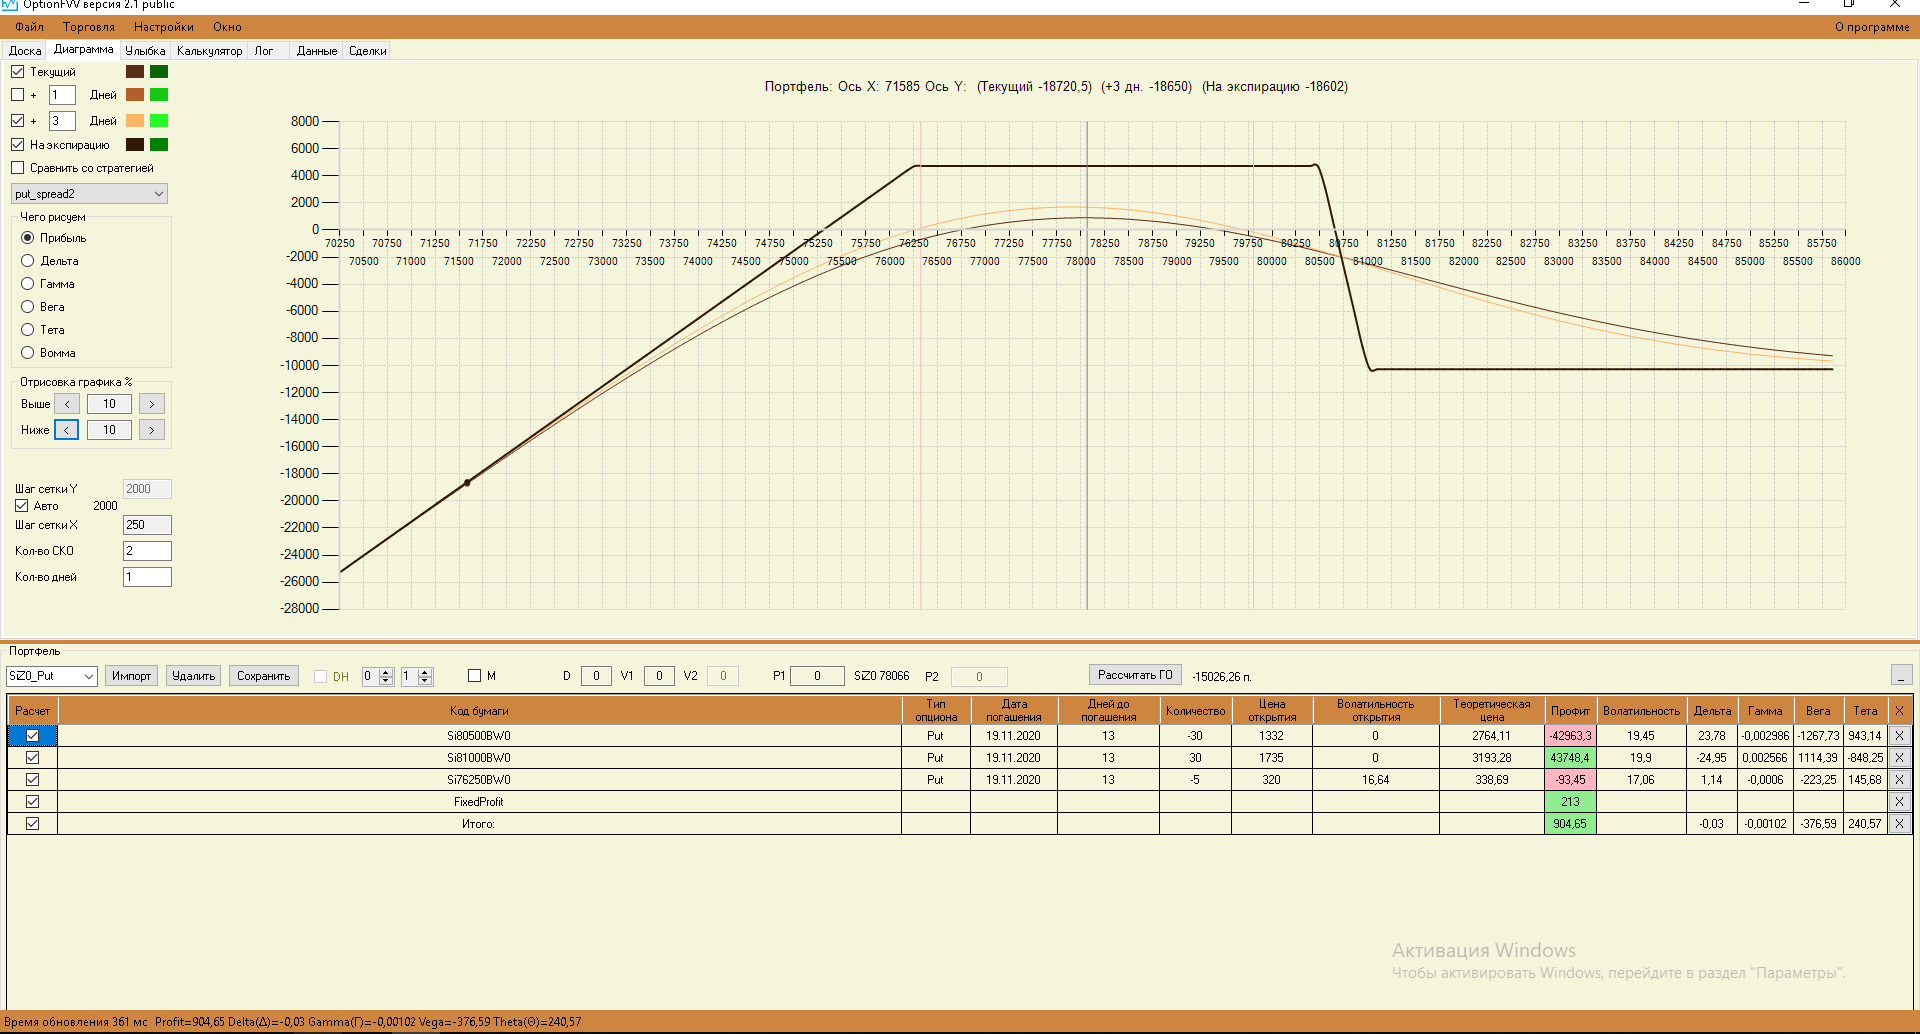Increase the Выше chart range percent
This screenshot has height=1034, width=1920.
click(151, 404)
